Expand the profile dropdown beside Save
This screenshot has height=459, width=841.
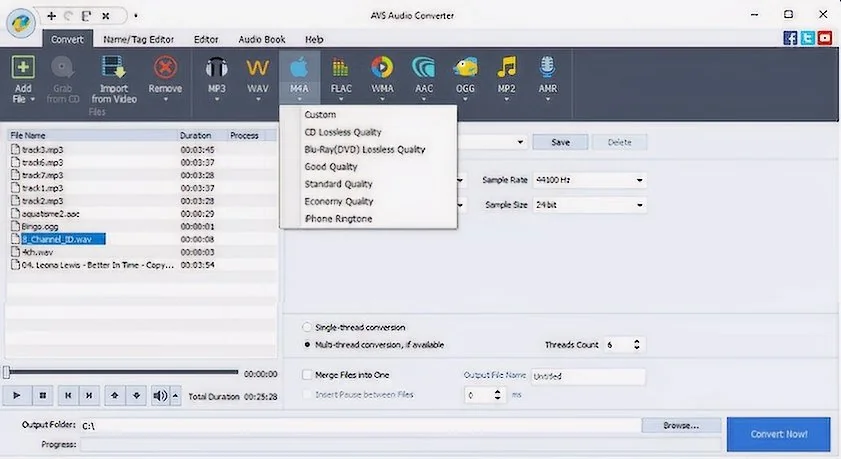(x=520, y=142)
